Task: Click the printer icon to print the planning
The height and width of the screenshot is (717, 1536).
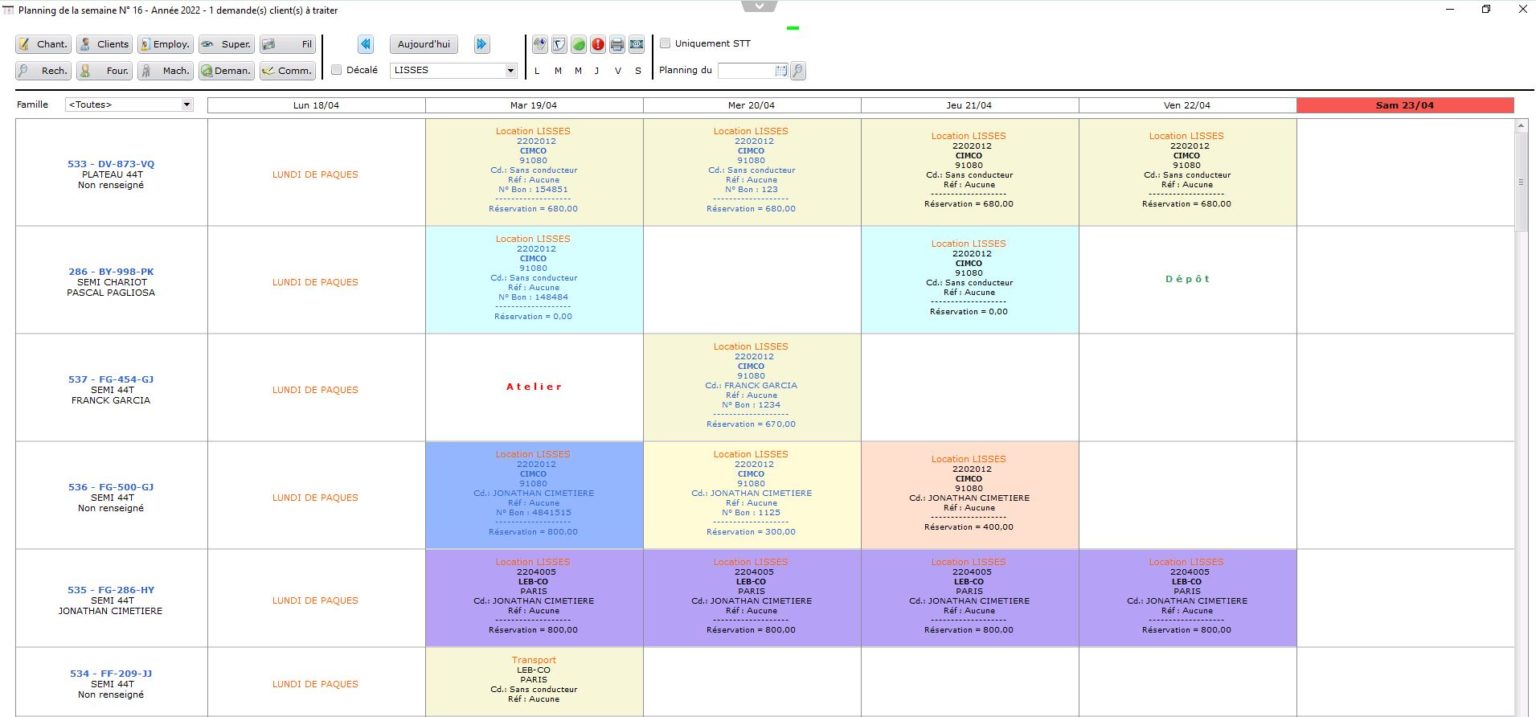Action: click(617, 44)
